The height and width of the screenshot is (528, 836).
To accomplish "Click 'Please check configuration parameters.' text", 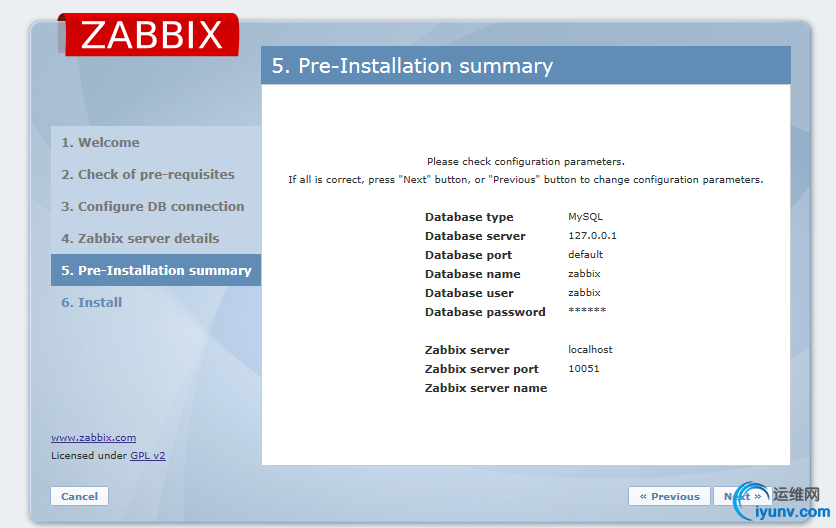I will (526, 162).
